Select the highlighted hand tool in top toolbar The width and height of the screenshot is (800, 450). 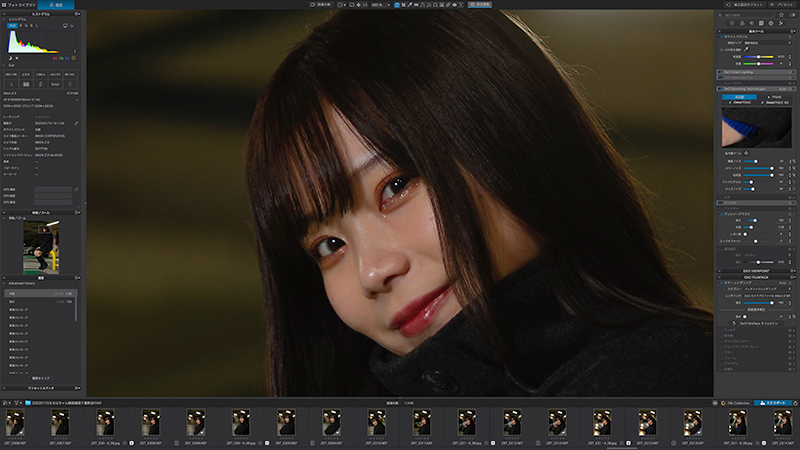397,5
